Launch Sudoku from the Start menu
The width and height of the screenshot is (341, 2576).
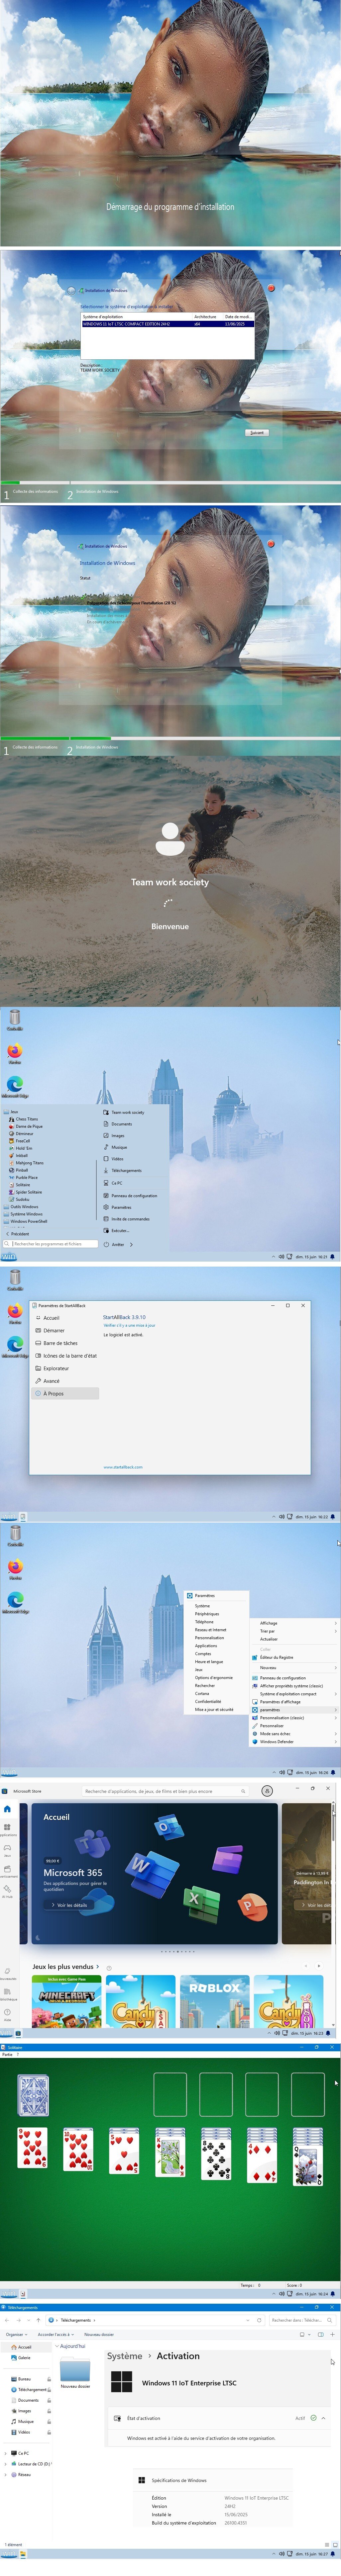coord(22,1199)
